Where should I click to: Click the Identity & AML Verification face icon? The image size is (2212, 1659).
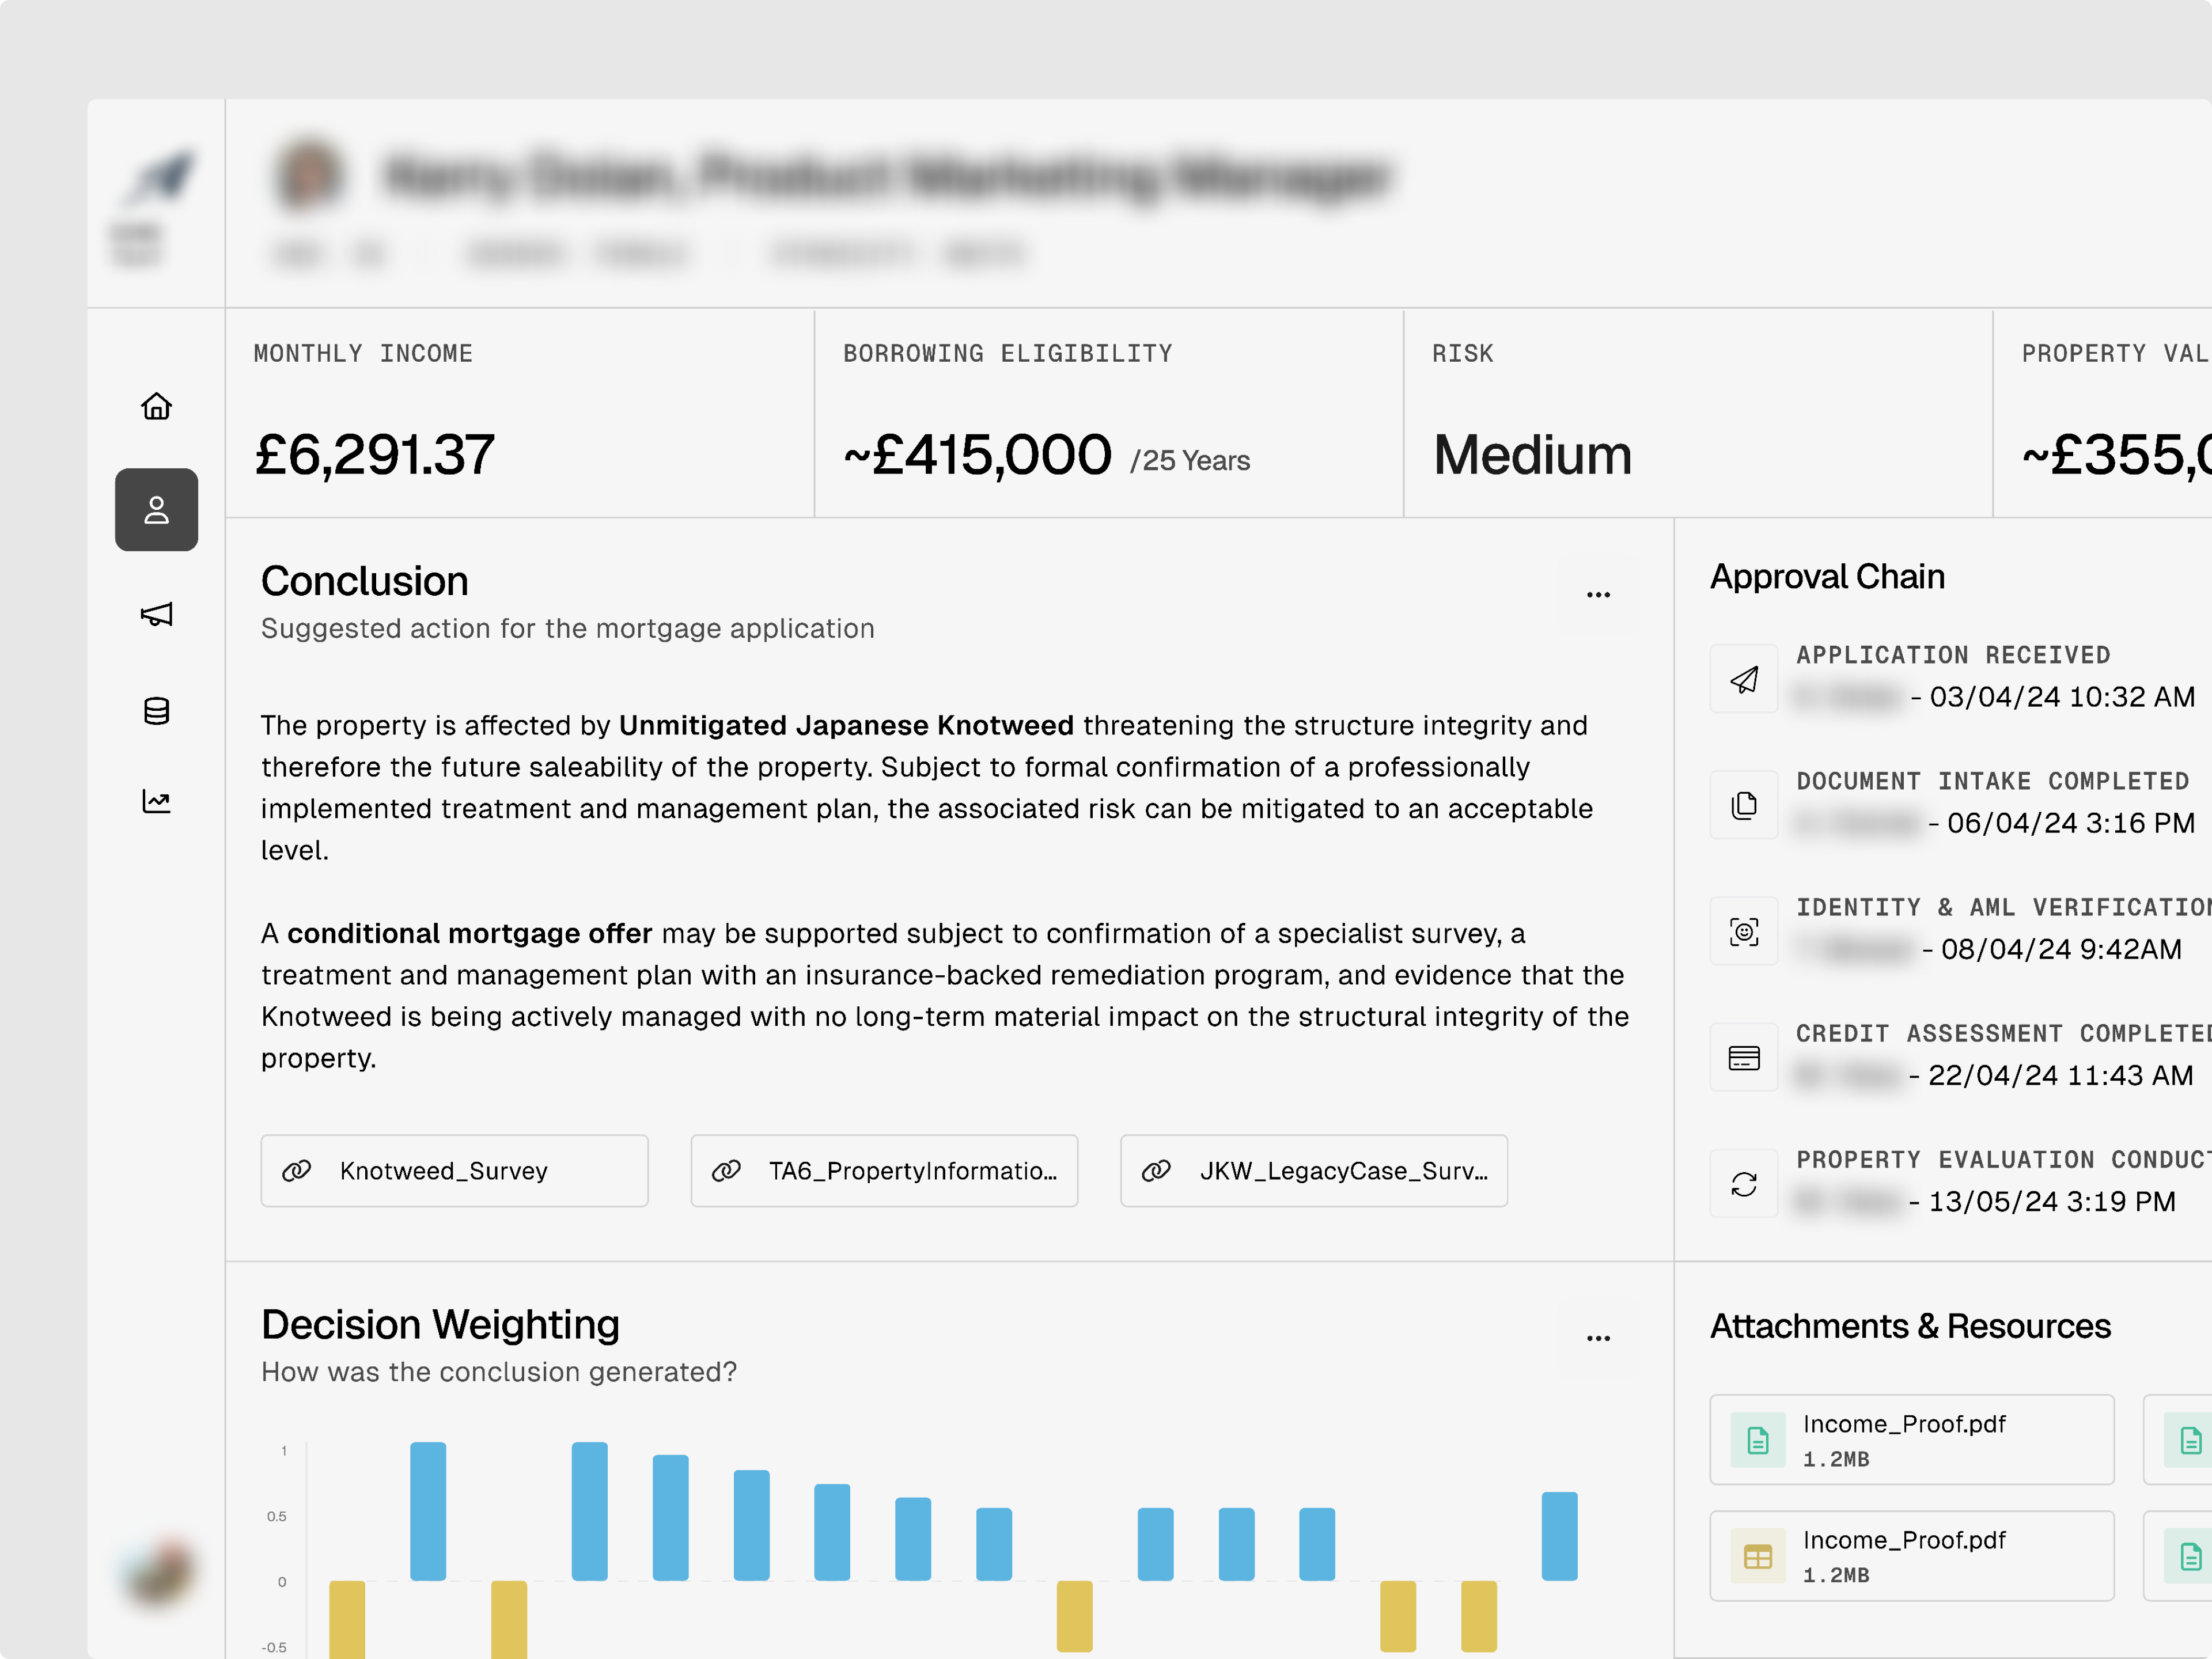point(1744,931)
